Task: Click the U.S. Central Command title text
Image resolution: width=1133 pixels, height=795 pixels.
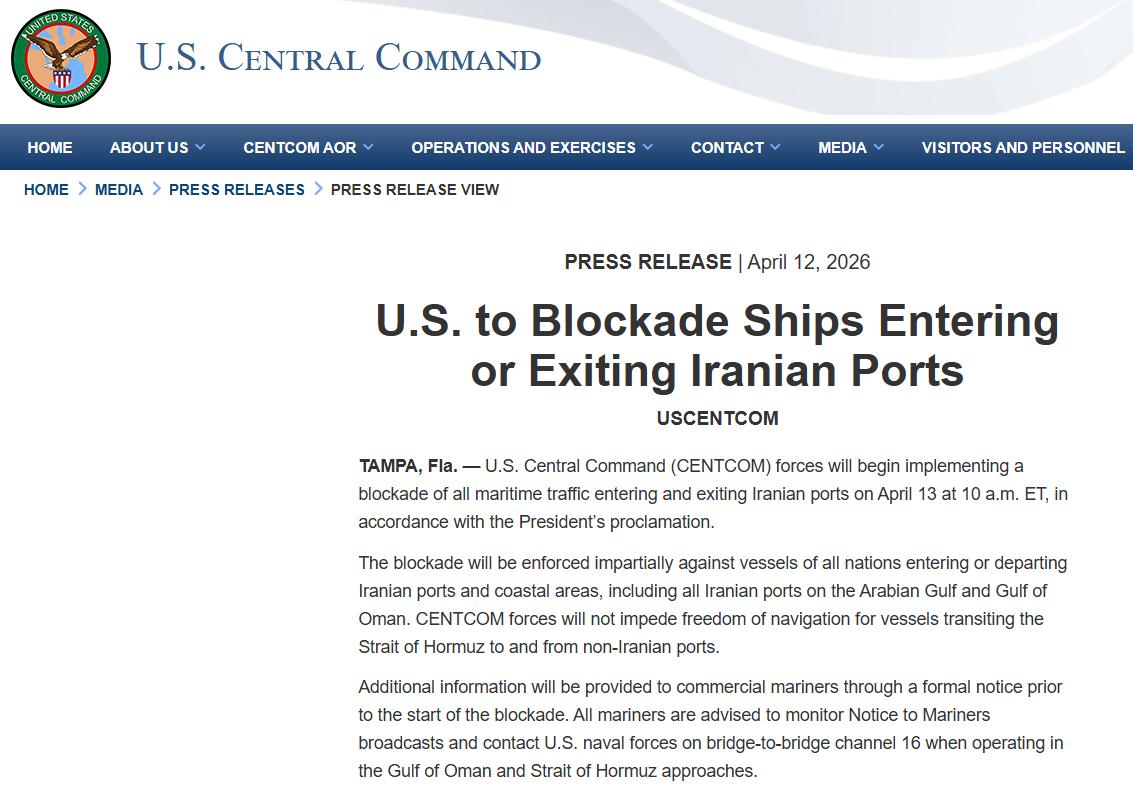Action: click(339, 58)
